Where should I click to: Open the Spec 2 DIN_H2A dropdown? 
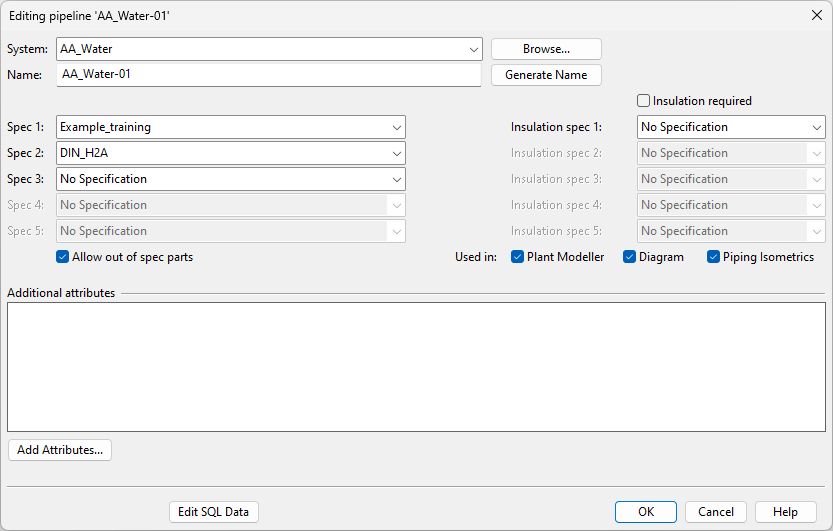(x=396, y=153)
